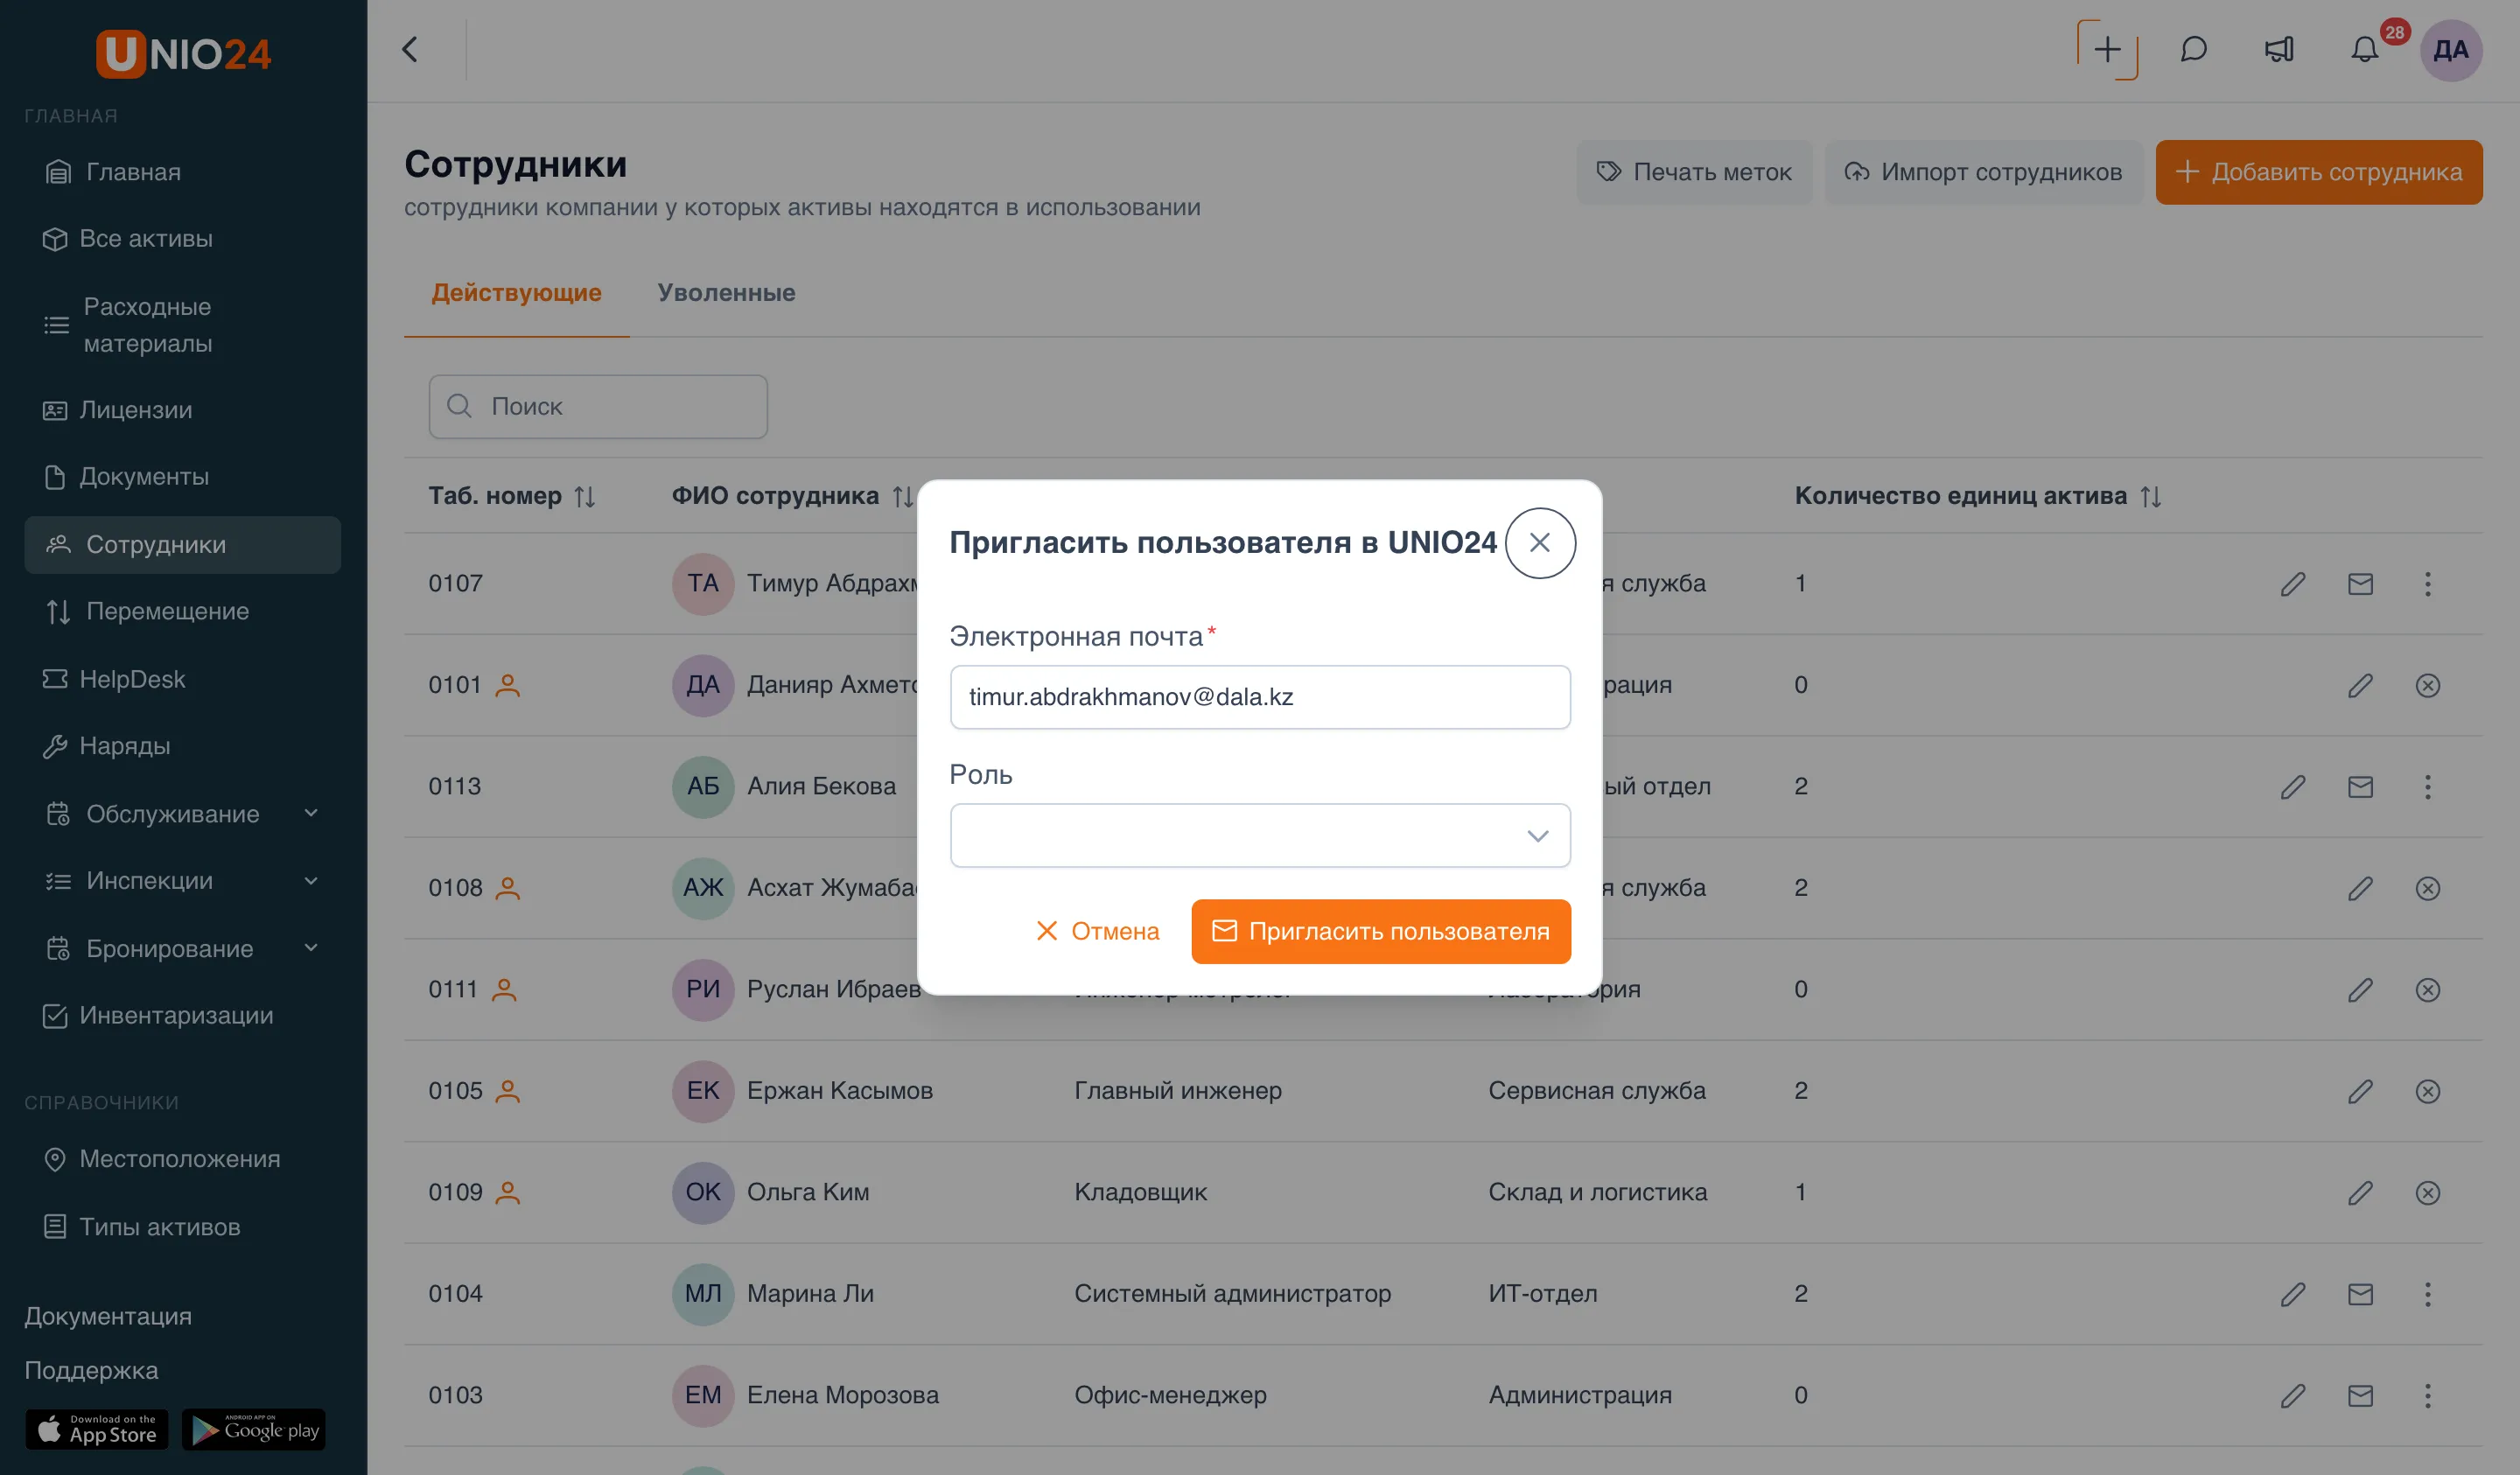Image resolution: width=2520 pixels, height=1475 pixels.
Task: Open Главная in sidebar
Action: coord(183,172)
